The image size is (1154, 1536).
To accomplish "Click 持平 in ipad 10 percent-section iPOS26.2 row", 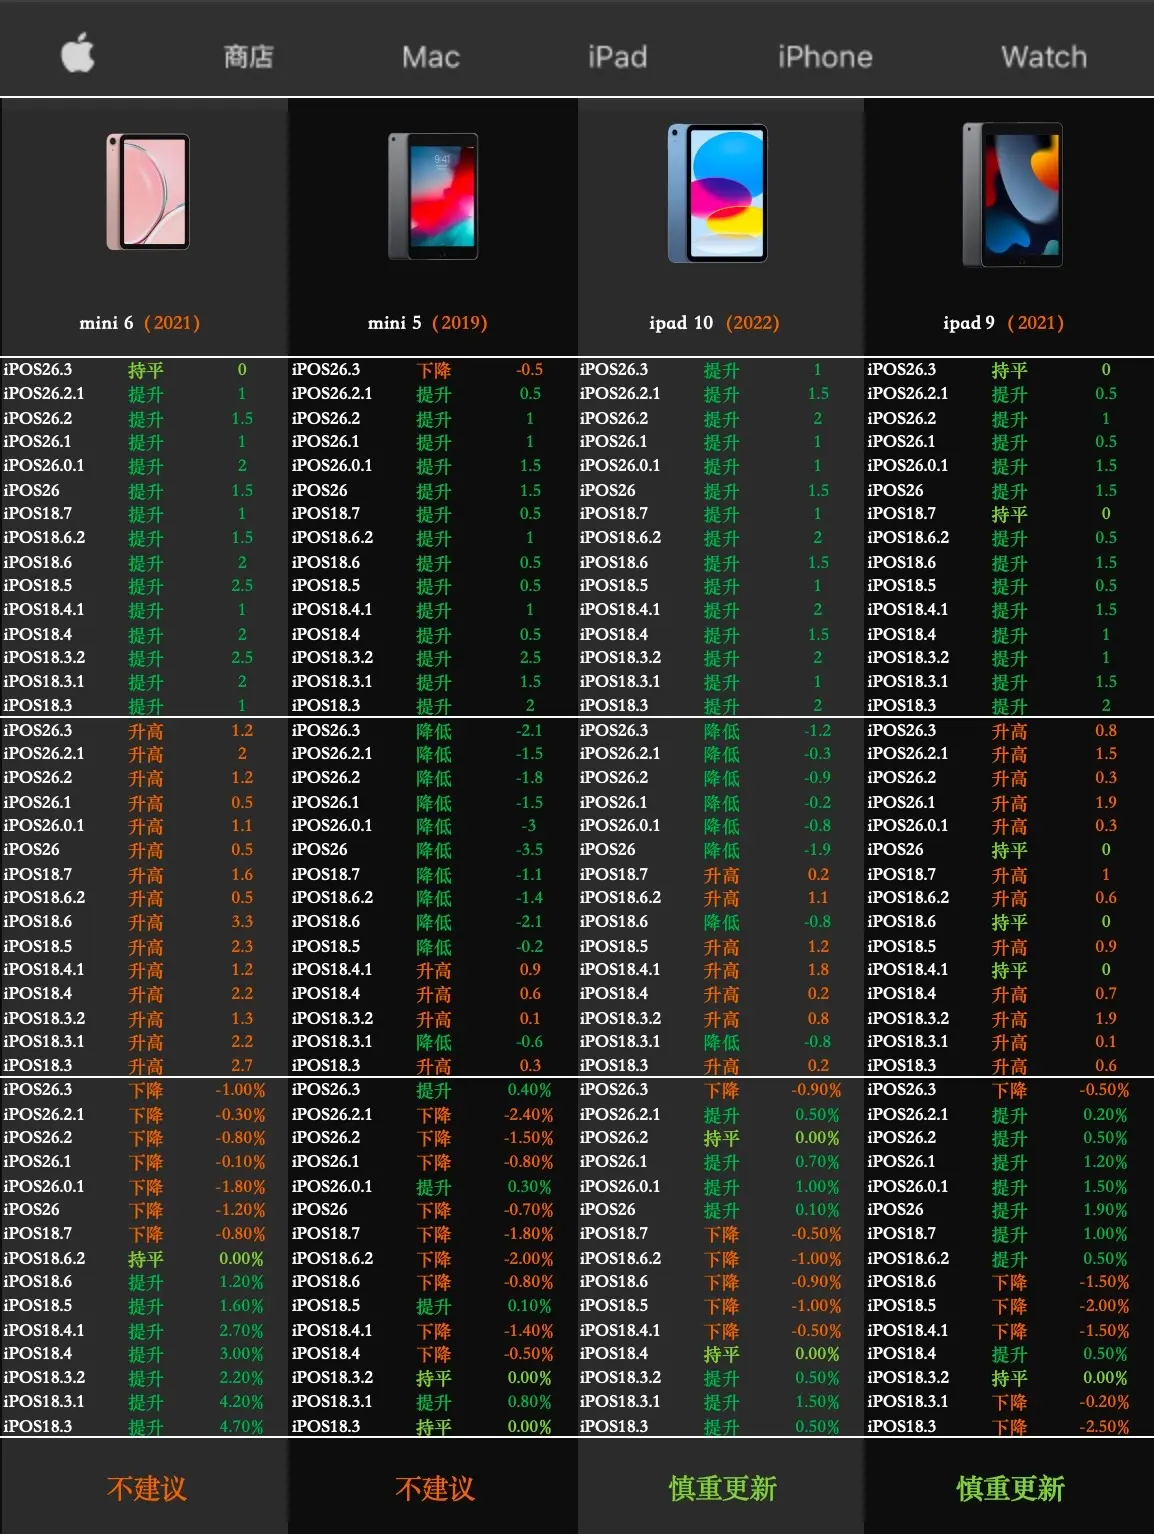I will coord(721,1139).
